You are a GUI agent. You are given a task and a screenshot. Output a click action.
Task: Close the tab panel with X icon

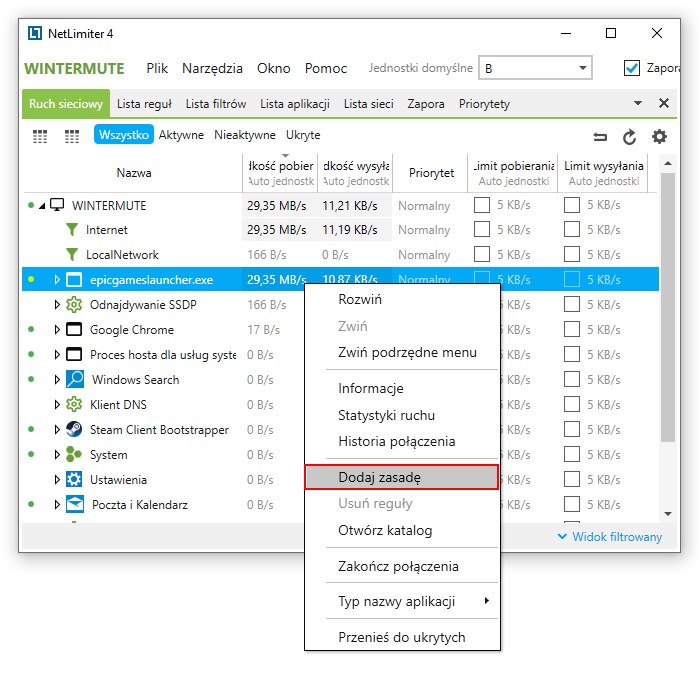pos(664,103)
